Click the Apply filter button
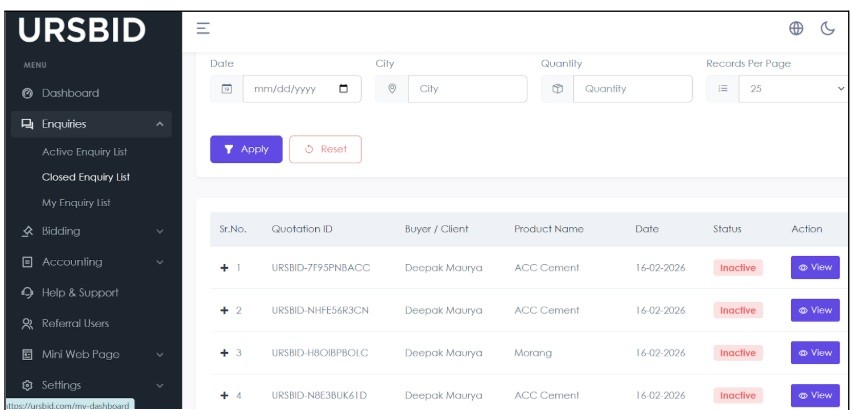The image size is (851, 410). [x=246, y=149]
